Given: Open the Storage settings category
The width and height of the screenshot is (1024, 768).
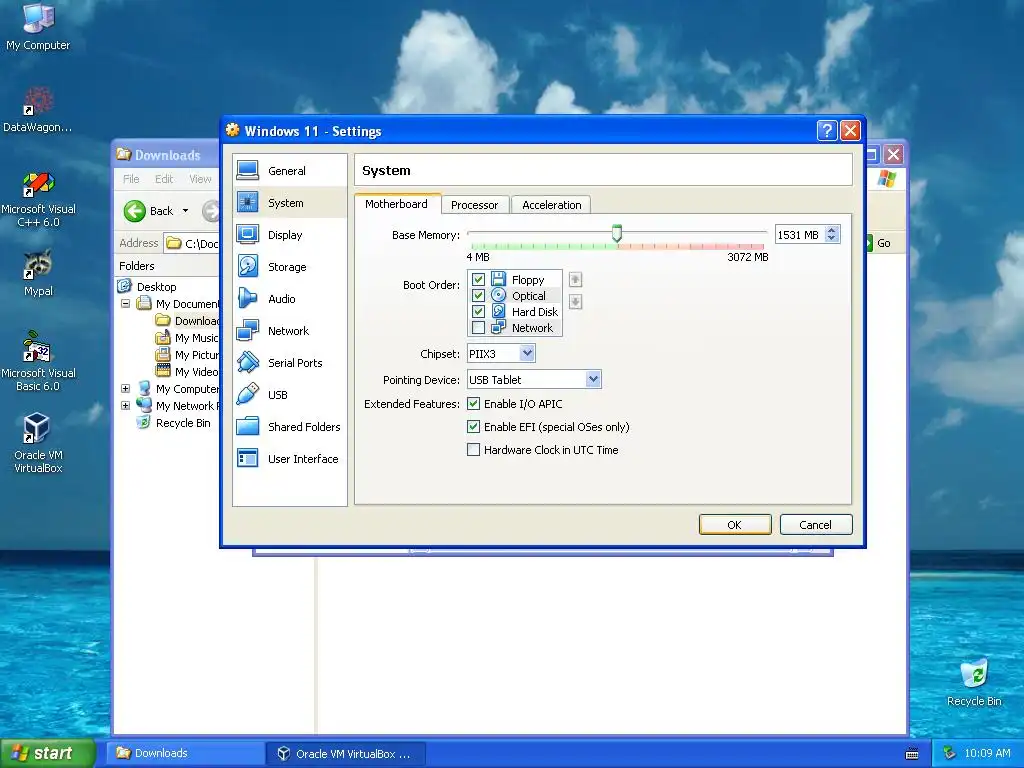Looking at the screenshot, I should click(289, 266).
